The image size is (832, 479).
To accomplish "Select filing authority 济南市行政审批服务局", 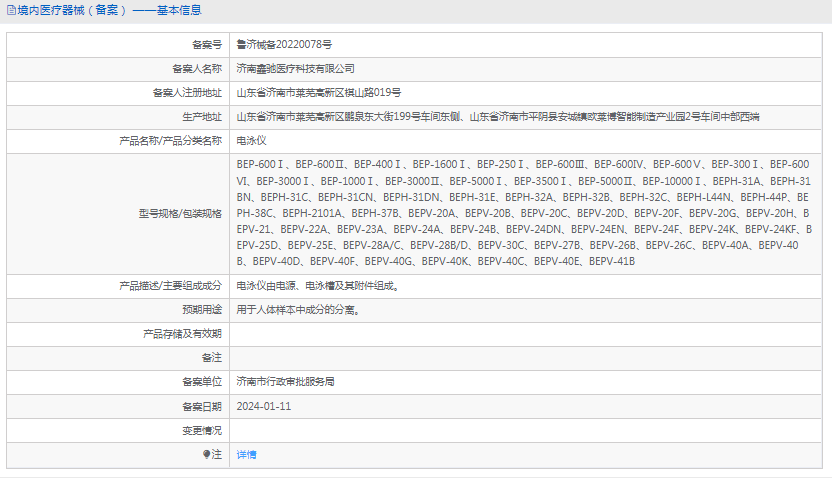I will [x=285, y=381].
